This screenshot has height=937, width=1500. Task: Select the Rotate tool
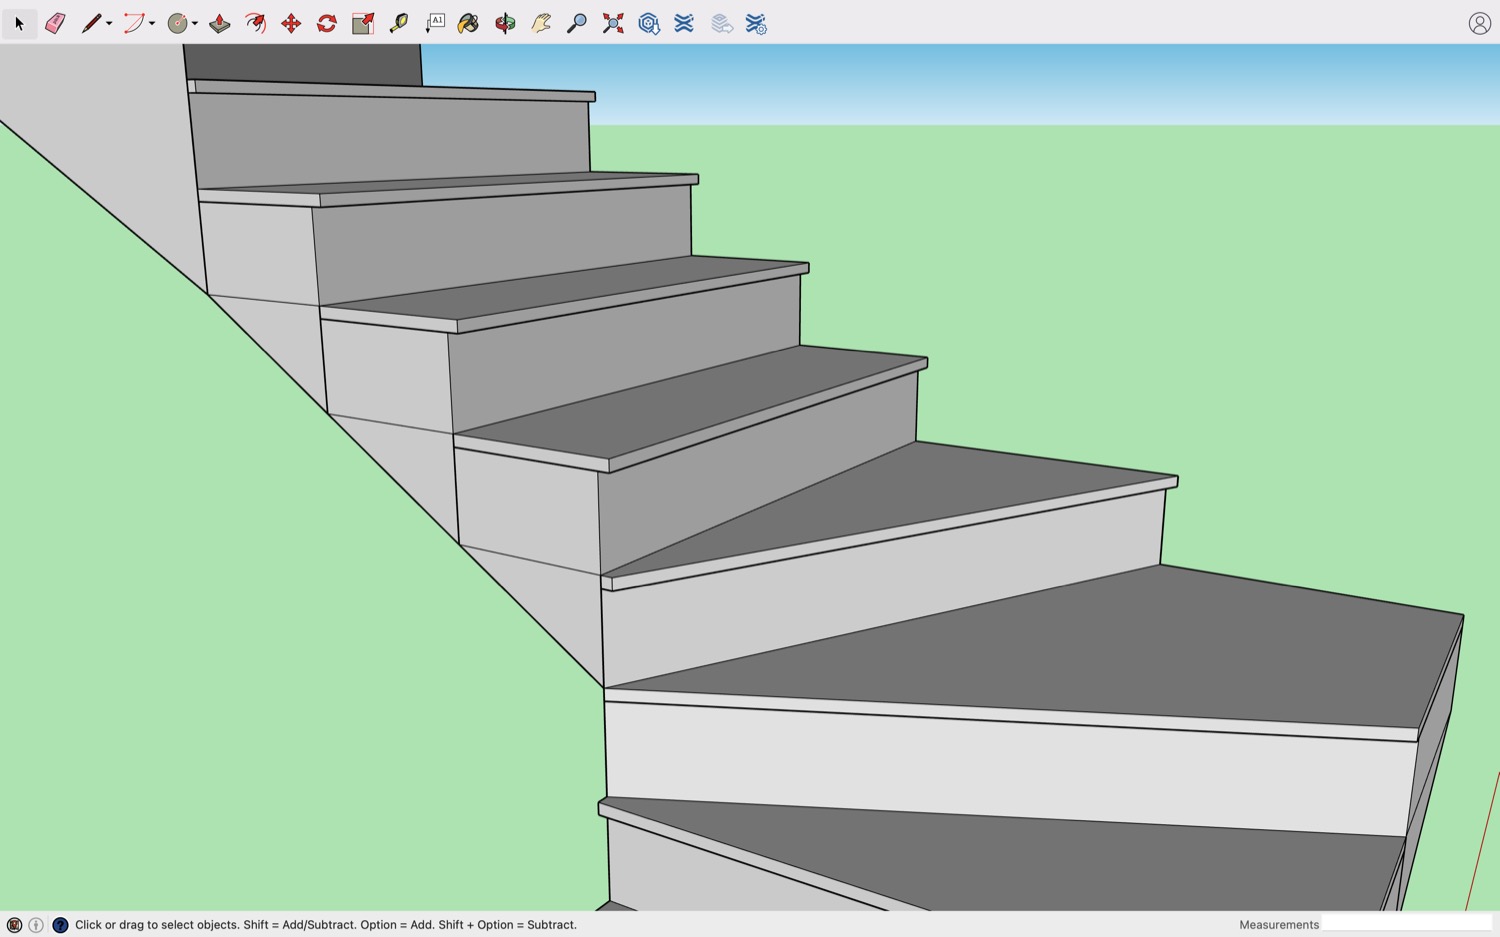(327, 23)
